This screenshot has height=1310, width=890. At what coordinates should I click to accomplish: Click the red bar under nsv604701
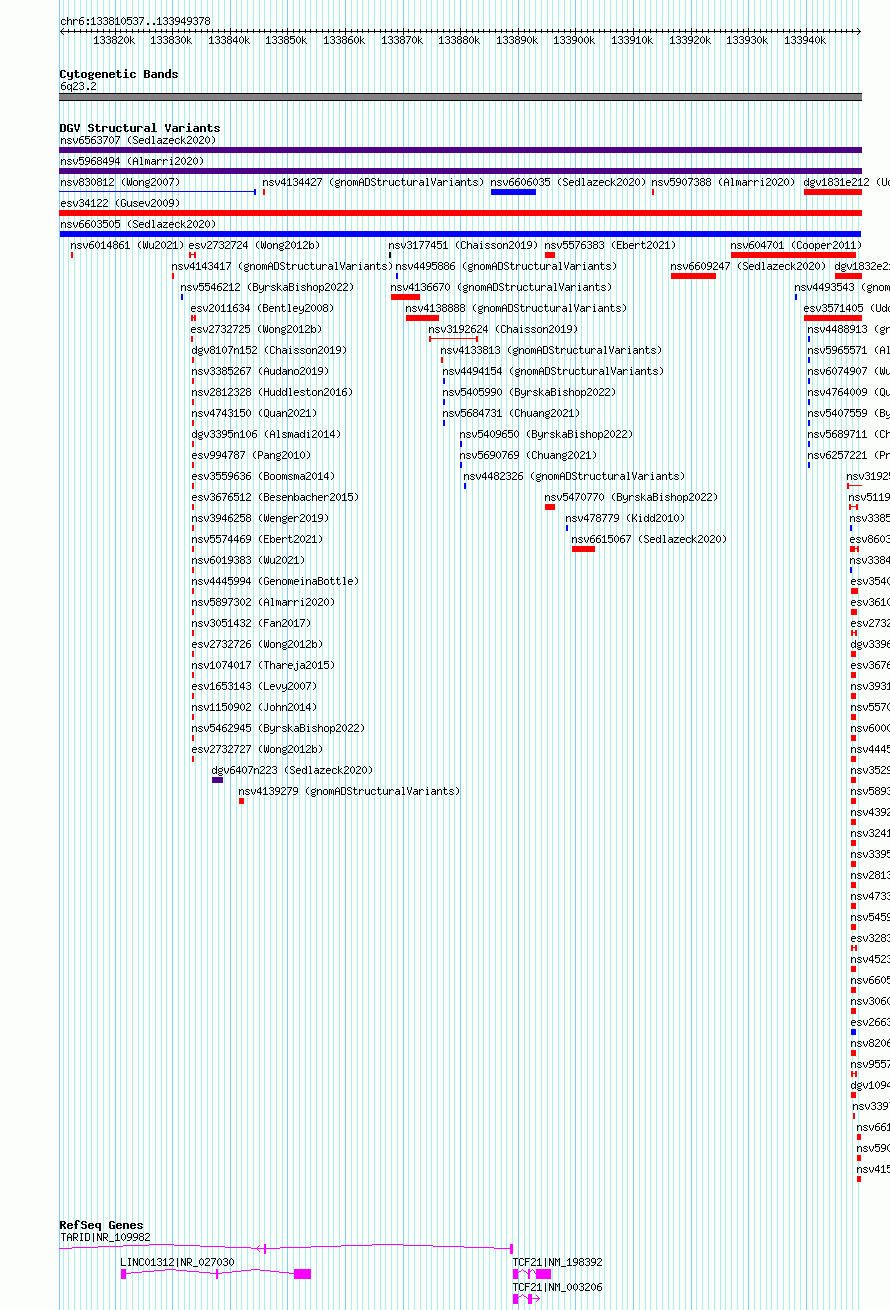793,255
